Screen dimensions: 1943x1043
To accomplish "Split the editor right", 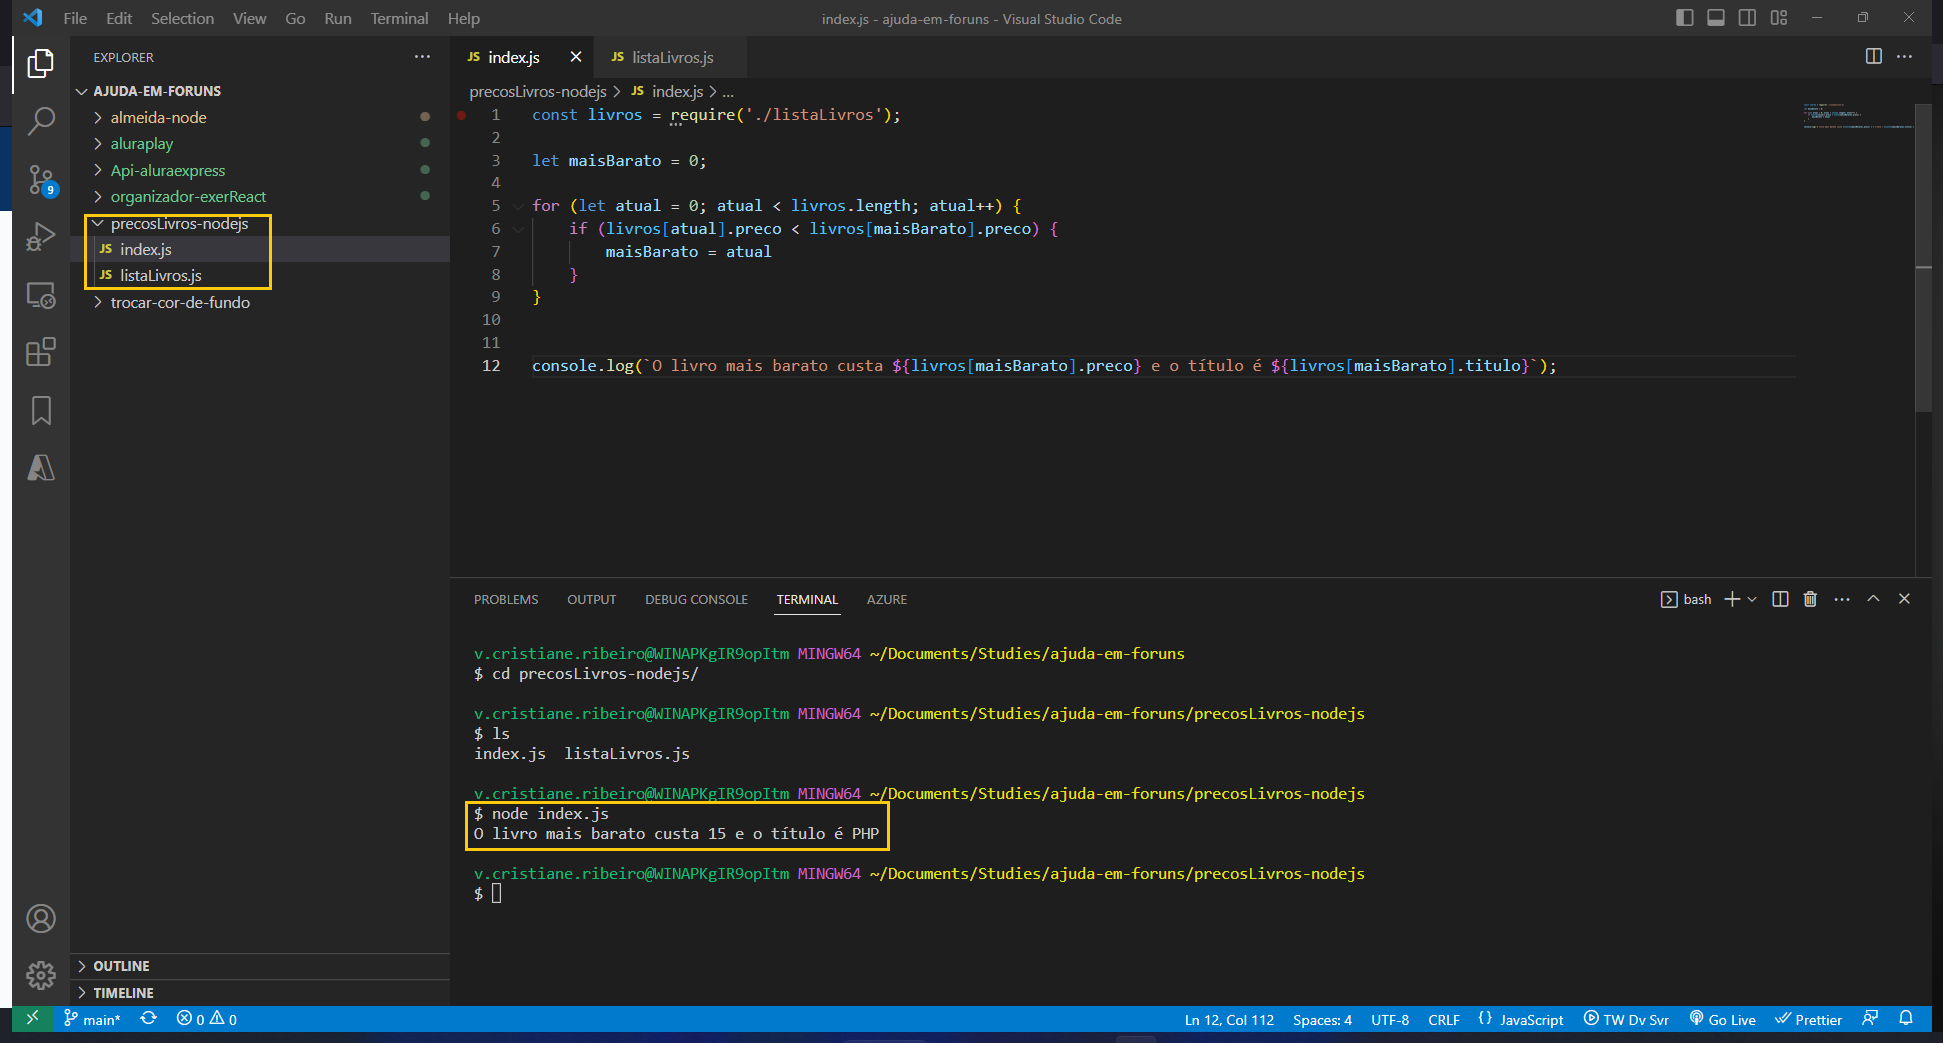I will tap(1874, 57).
